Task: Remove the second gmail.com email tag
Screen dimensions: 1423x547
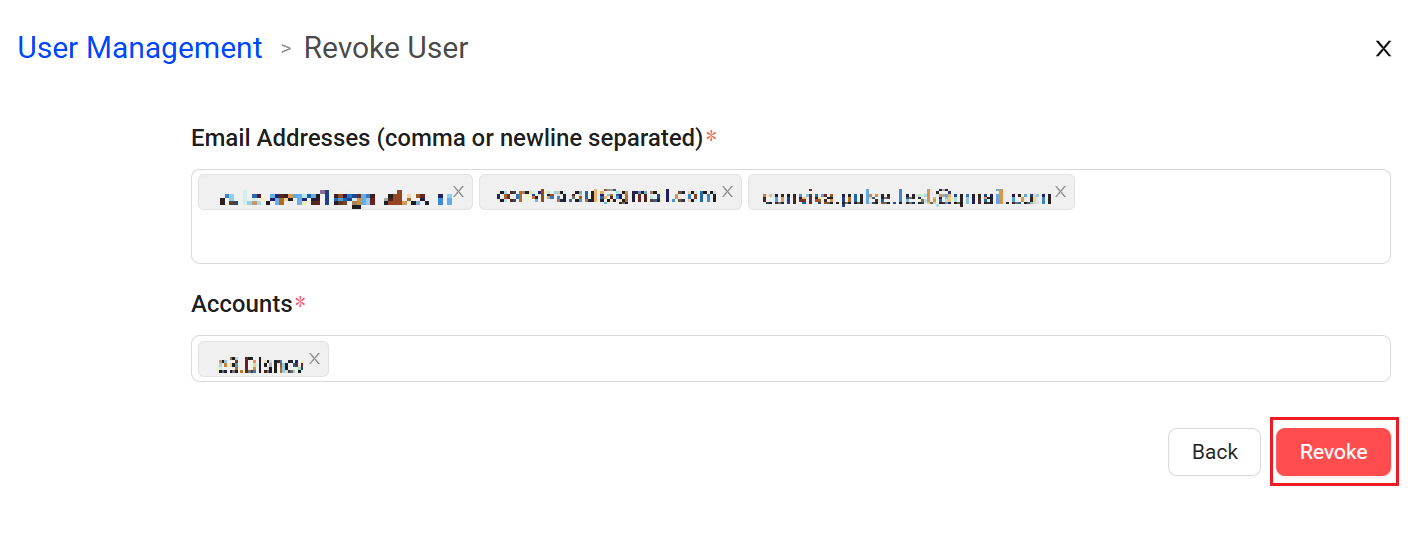Action: click(728, 191)
